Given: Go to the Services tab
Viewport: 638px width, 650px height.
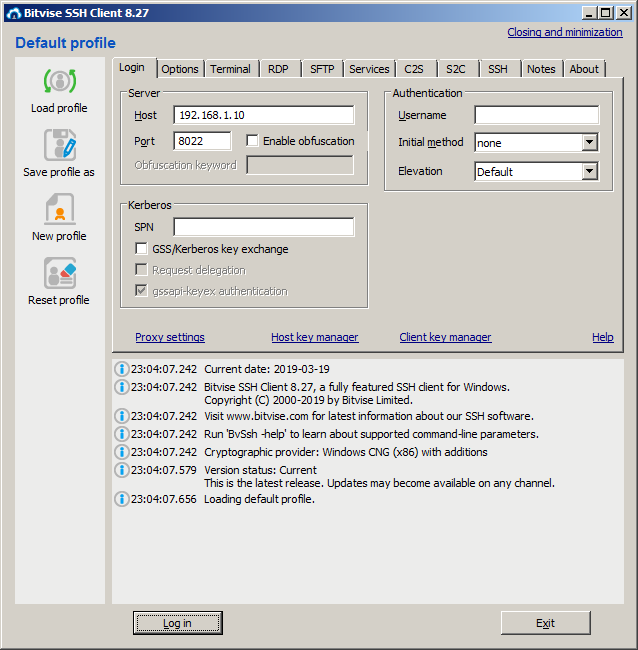Looking at the screenshot, I should pyautogui.click(x=369, y=69).
